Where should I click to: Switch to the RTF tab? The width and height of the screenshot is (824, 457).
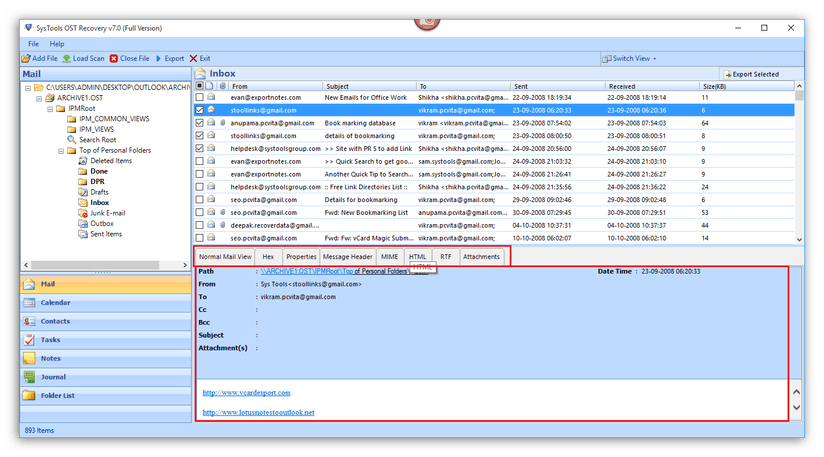tap(446, 256)
